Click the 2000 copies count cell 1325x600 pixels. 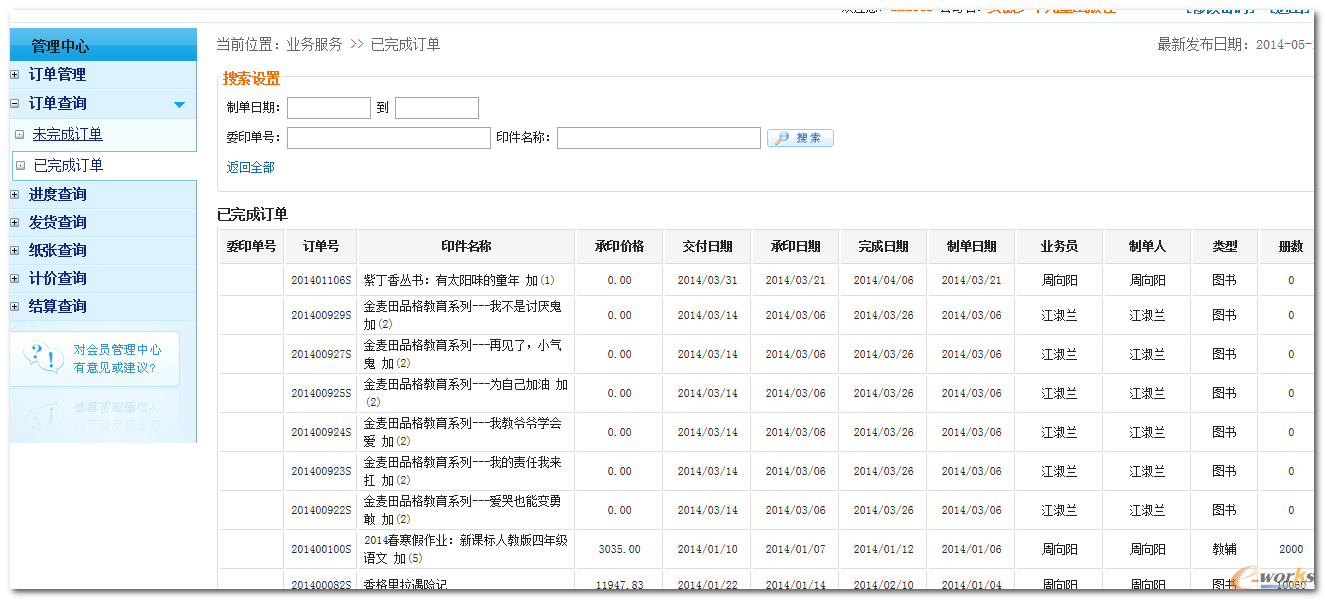(x=1291, y=549)
